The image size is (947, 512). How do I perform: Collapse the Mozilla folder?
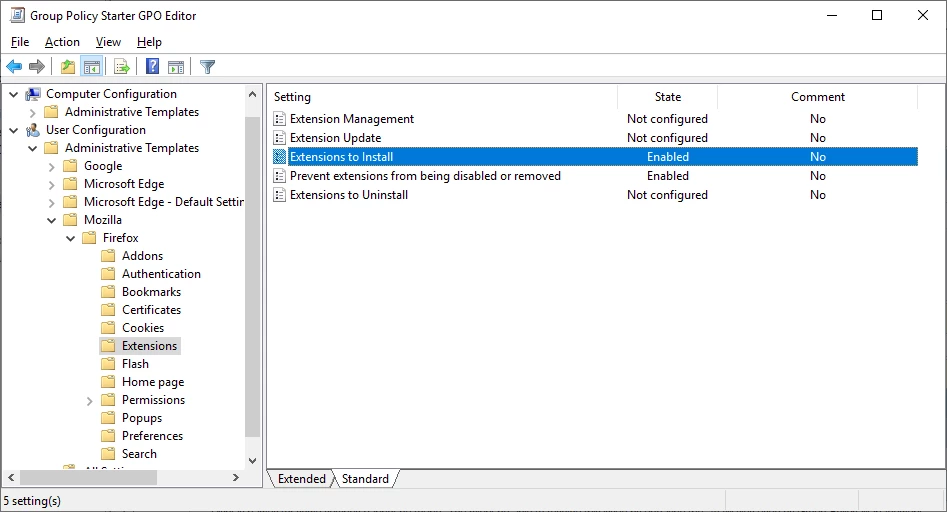[x=51, y=220]
